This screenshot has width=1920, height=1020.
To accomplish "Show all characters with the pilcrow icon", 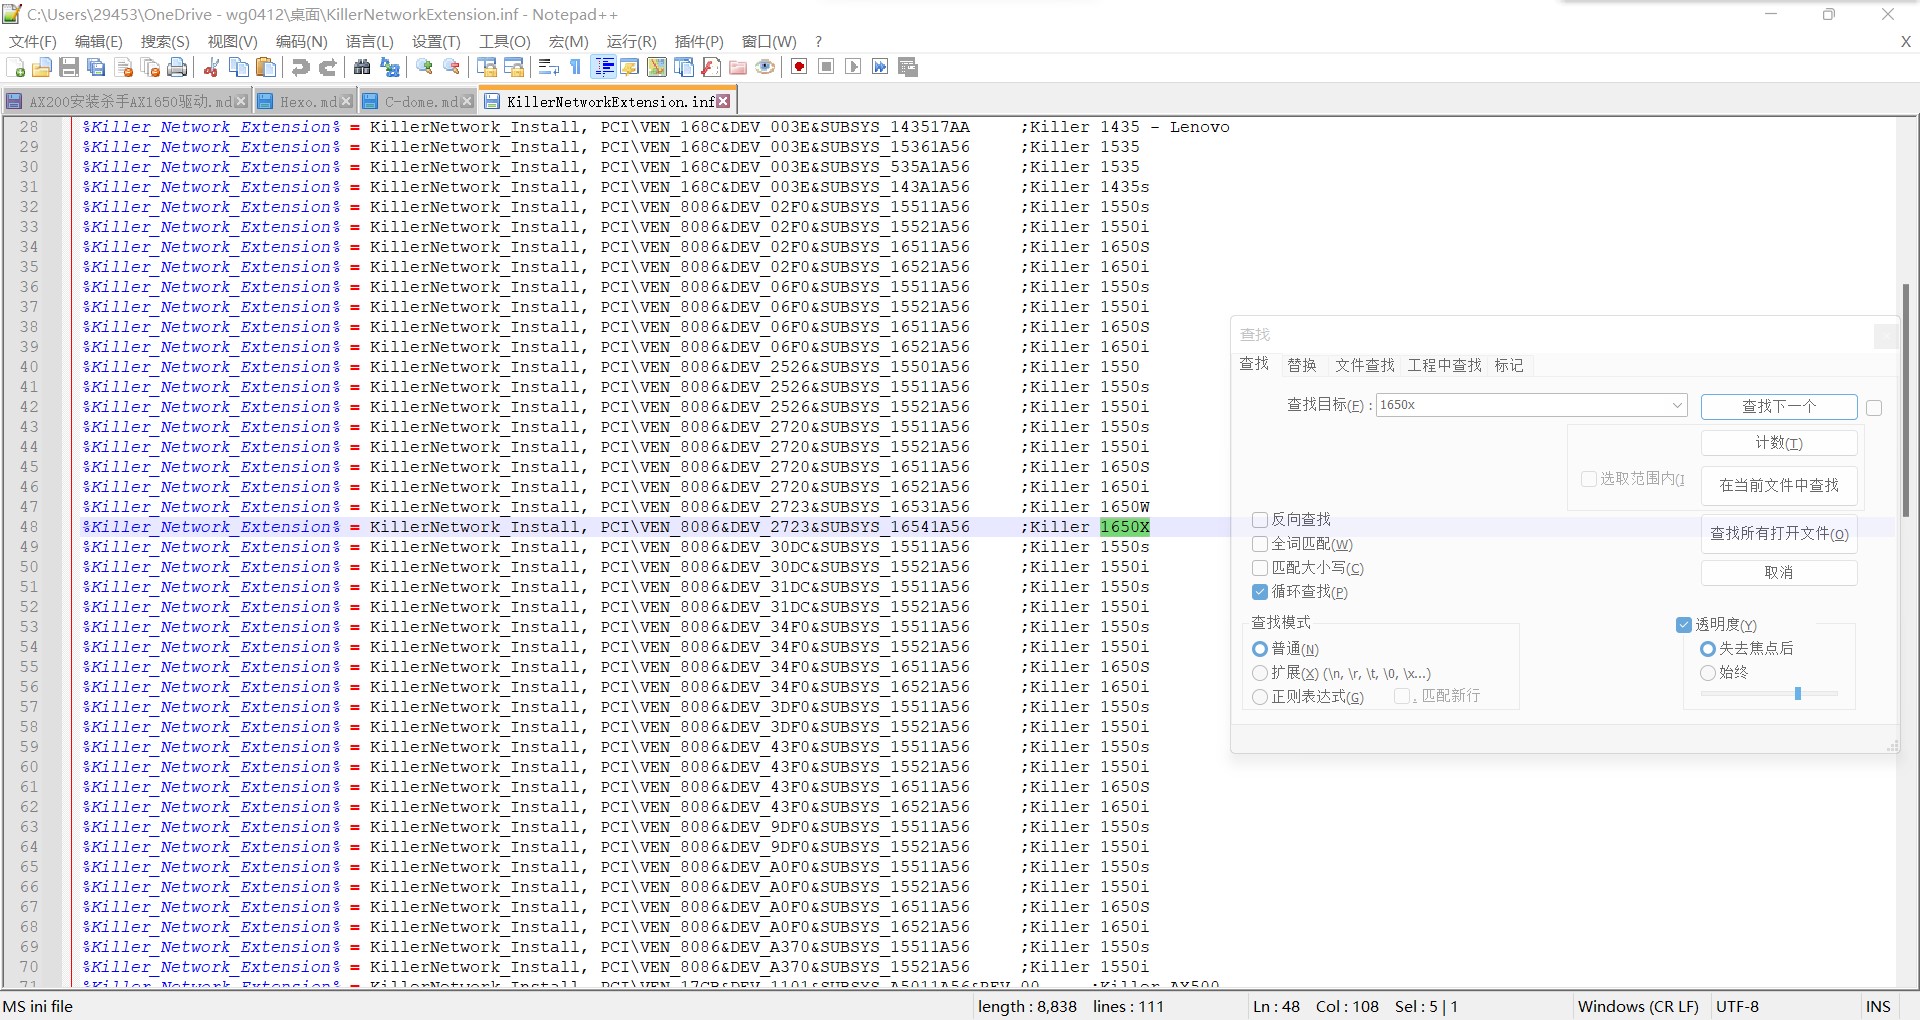I will [575, 67].
